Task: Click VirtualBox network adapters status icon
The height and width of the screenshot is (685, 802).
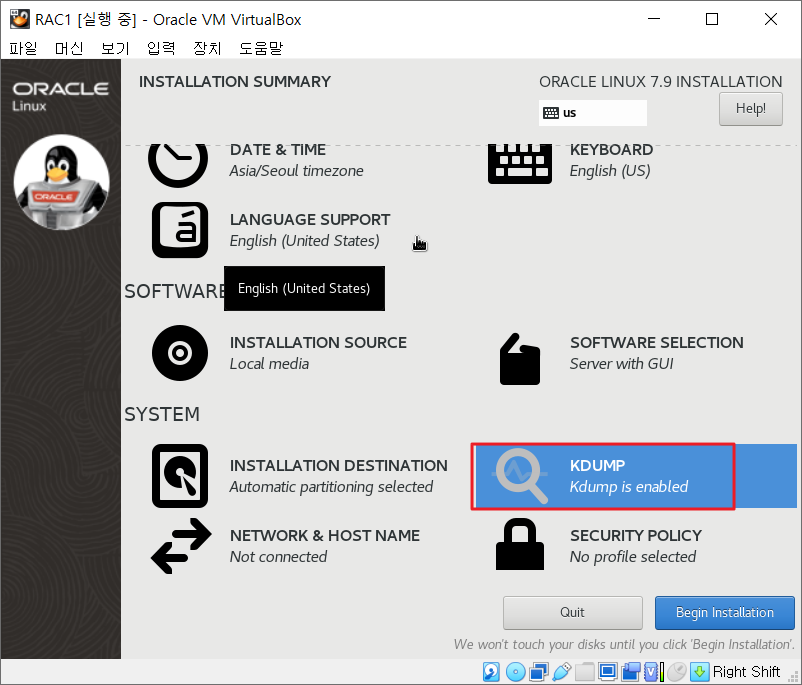Action: (x=539, y=672)
